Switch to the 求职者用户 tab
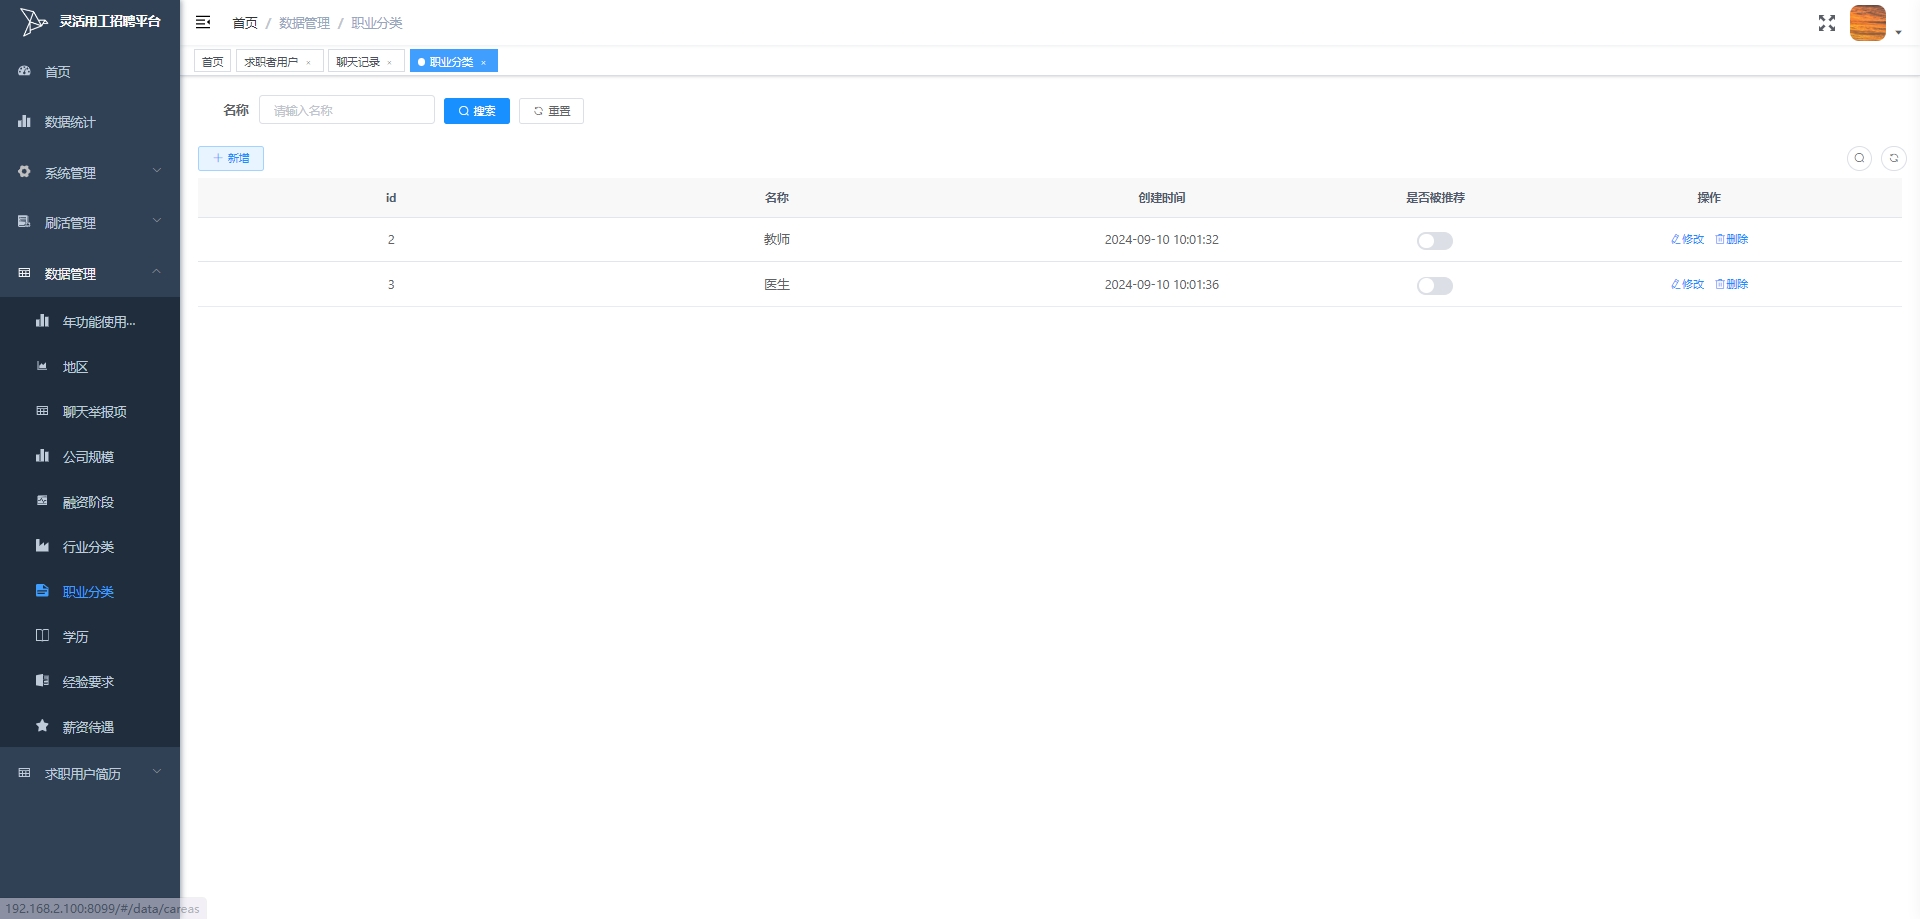This screenshot has height=919, width=1920. (271, 62)
